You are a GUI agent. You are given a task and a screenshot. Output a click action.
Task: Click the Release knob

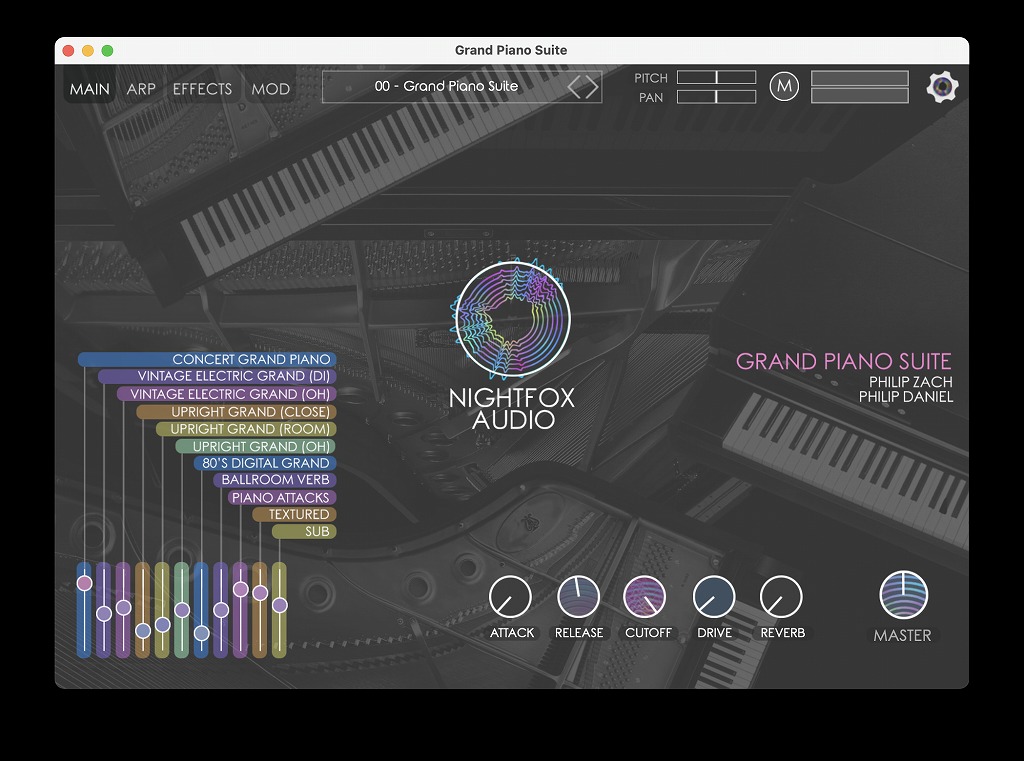(578, 597)
